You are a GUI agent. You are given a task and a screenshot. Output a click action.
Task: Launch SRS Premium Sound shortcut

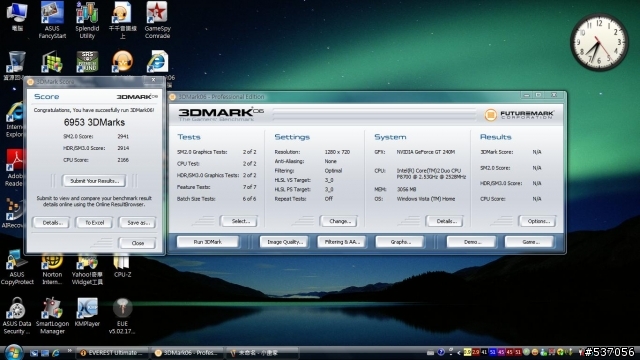point(87,62)
